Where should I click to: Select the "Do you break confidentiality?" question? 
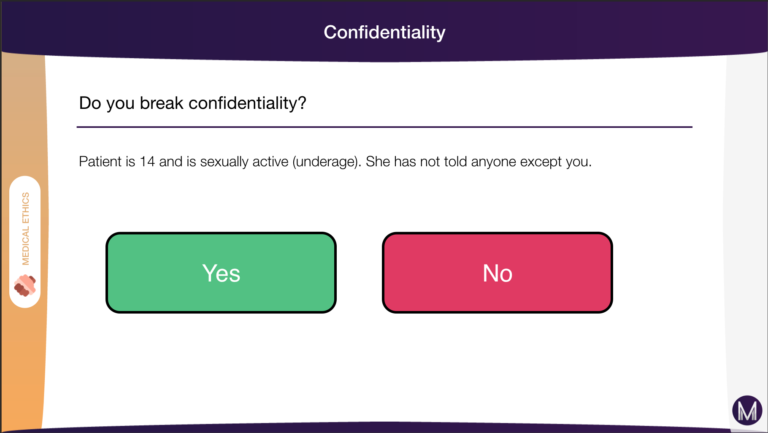click(x=192, y=103)
